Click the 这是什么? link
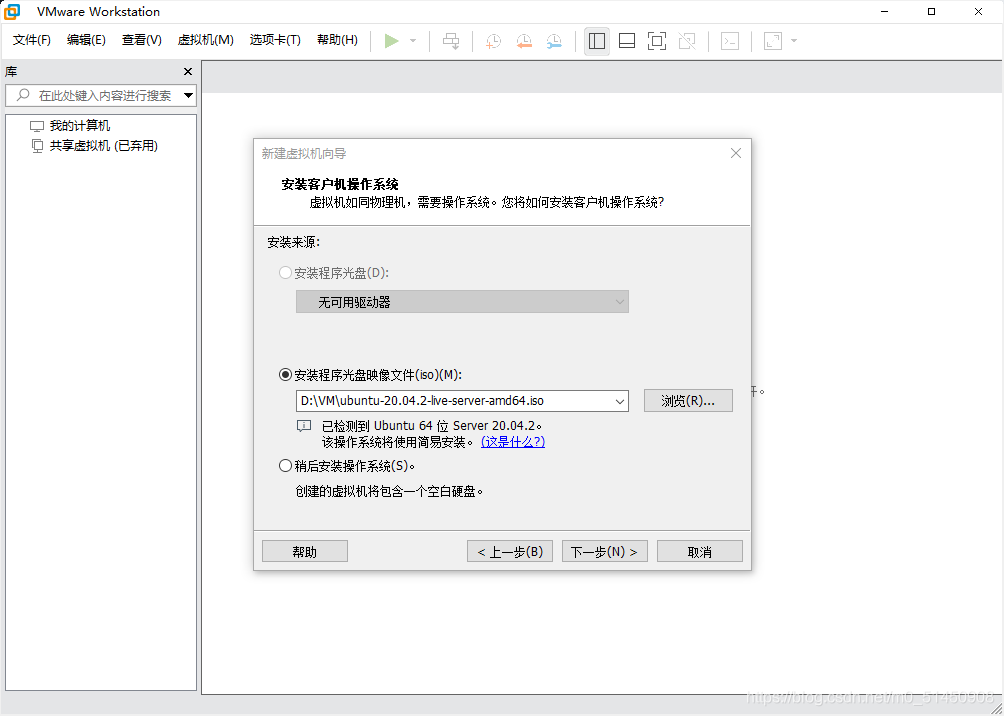Image resolution: width=1004 pixels, height=716 pixels. pyautogui.click(x=513, y=442)
